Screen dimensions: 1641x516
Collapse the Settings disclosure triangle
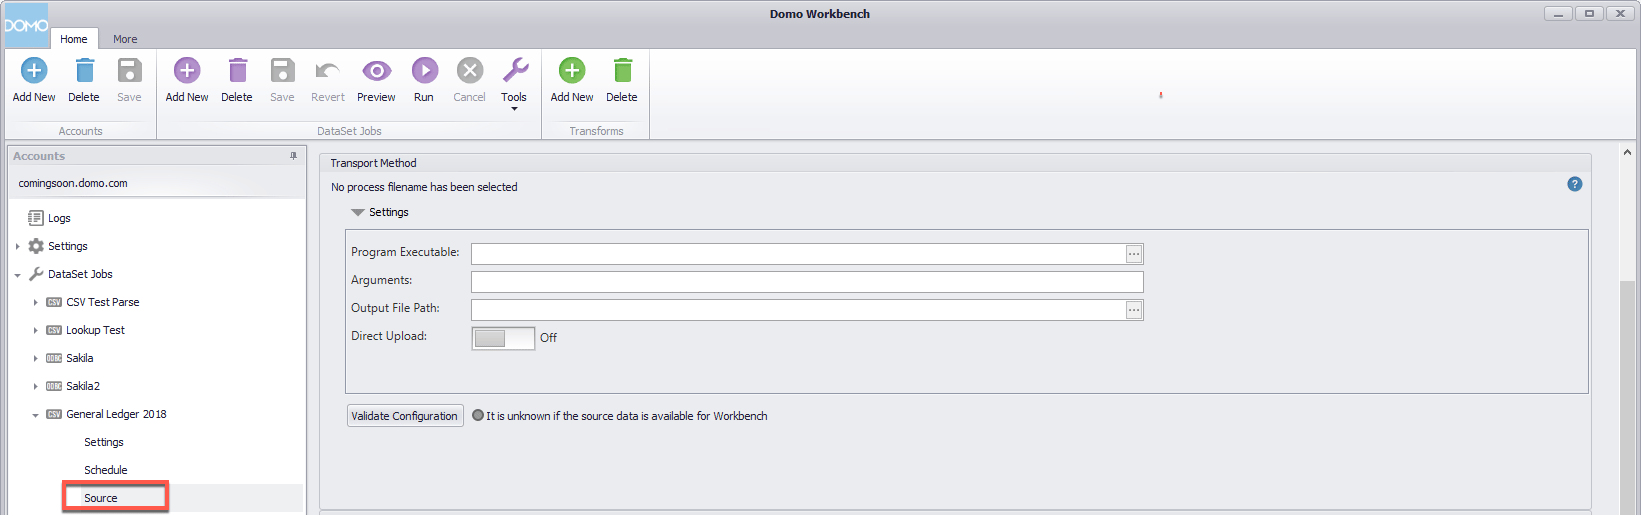tap(358, 212)
